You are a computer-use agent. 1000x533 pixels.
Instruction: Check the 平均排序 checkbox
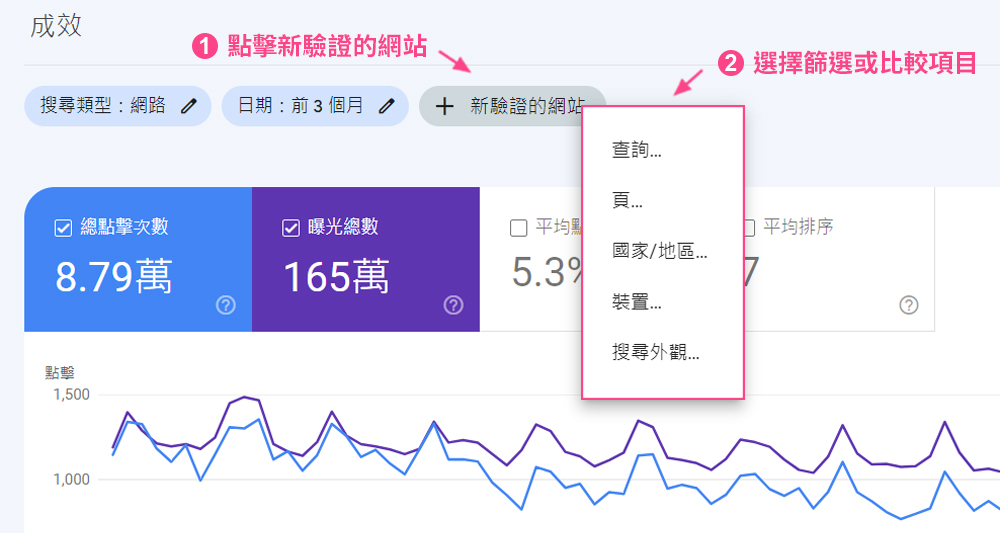[750, 228]
